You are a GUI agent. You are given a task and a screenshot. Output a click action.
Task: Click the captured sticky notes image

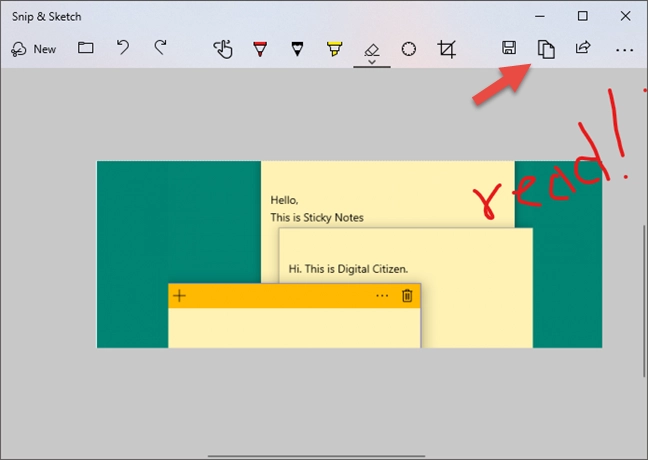(349, 254)
